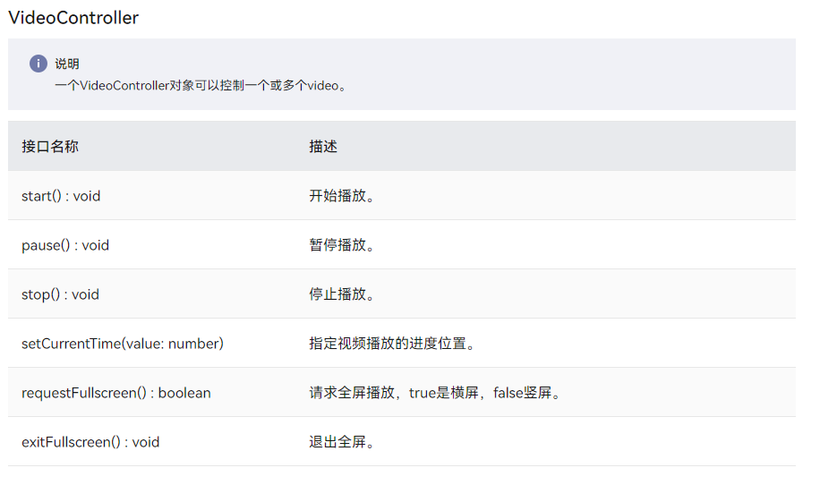Click the VideoController note description text
Viewport: 820px width, 485px height.
201,86
